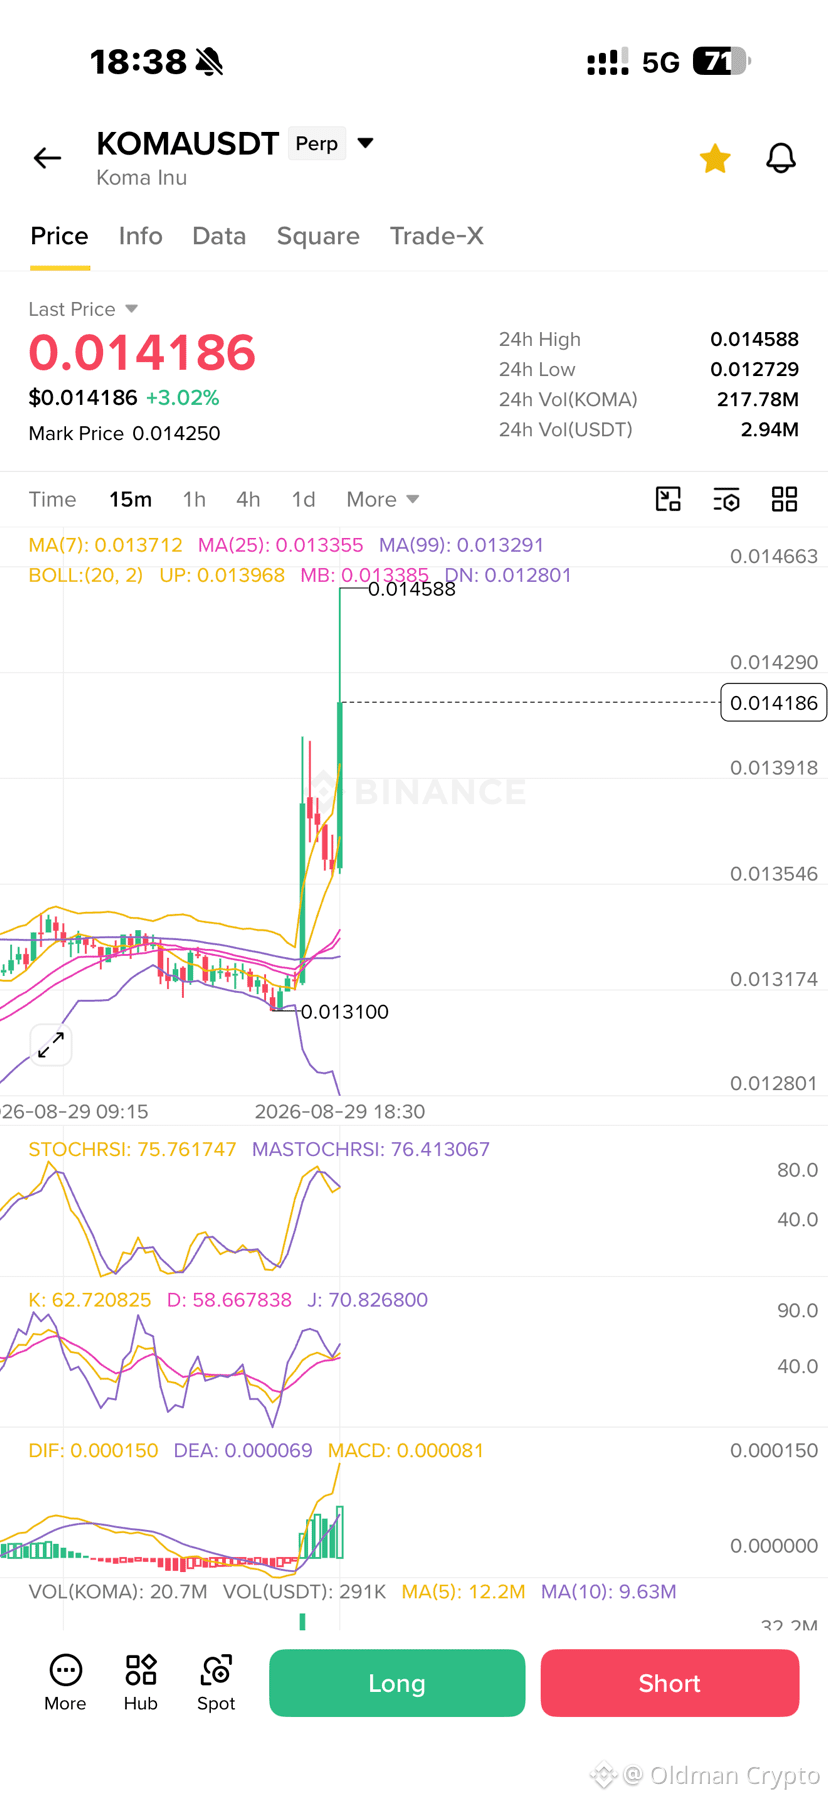The image size is (828, 1800).
Task: Tap the battery status indicator
Action: click(722, 61)
